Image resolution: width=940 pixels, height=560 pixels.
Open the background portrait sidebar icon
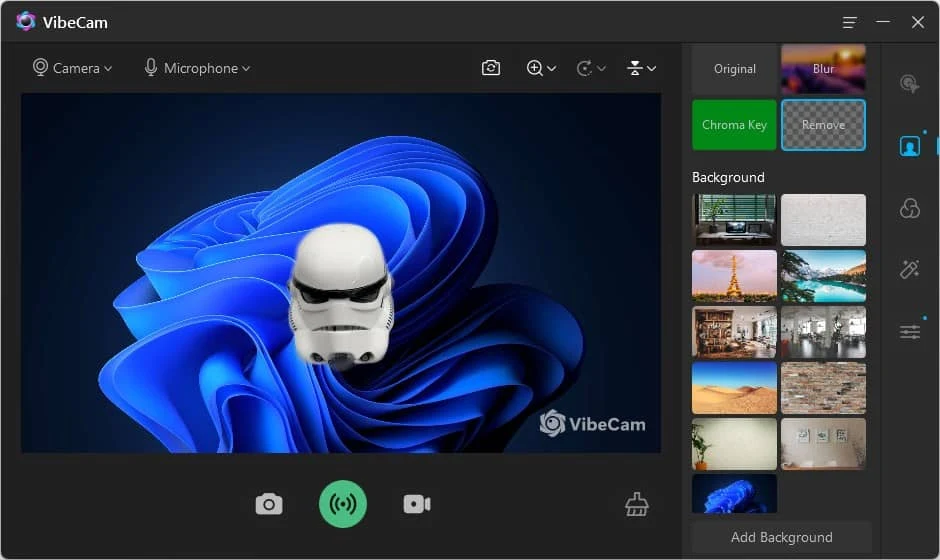pos(909,146)
